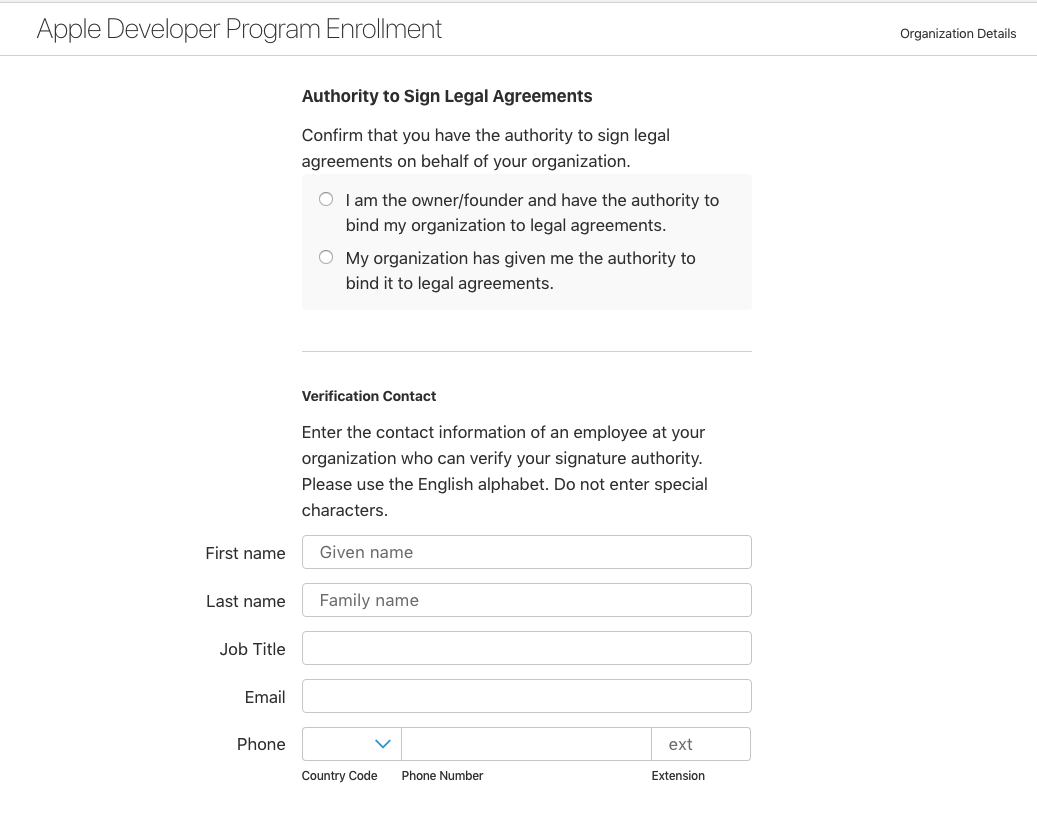
Task: Click the Email label
Action: pos(265,697)
